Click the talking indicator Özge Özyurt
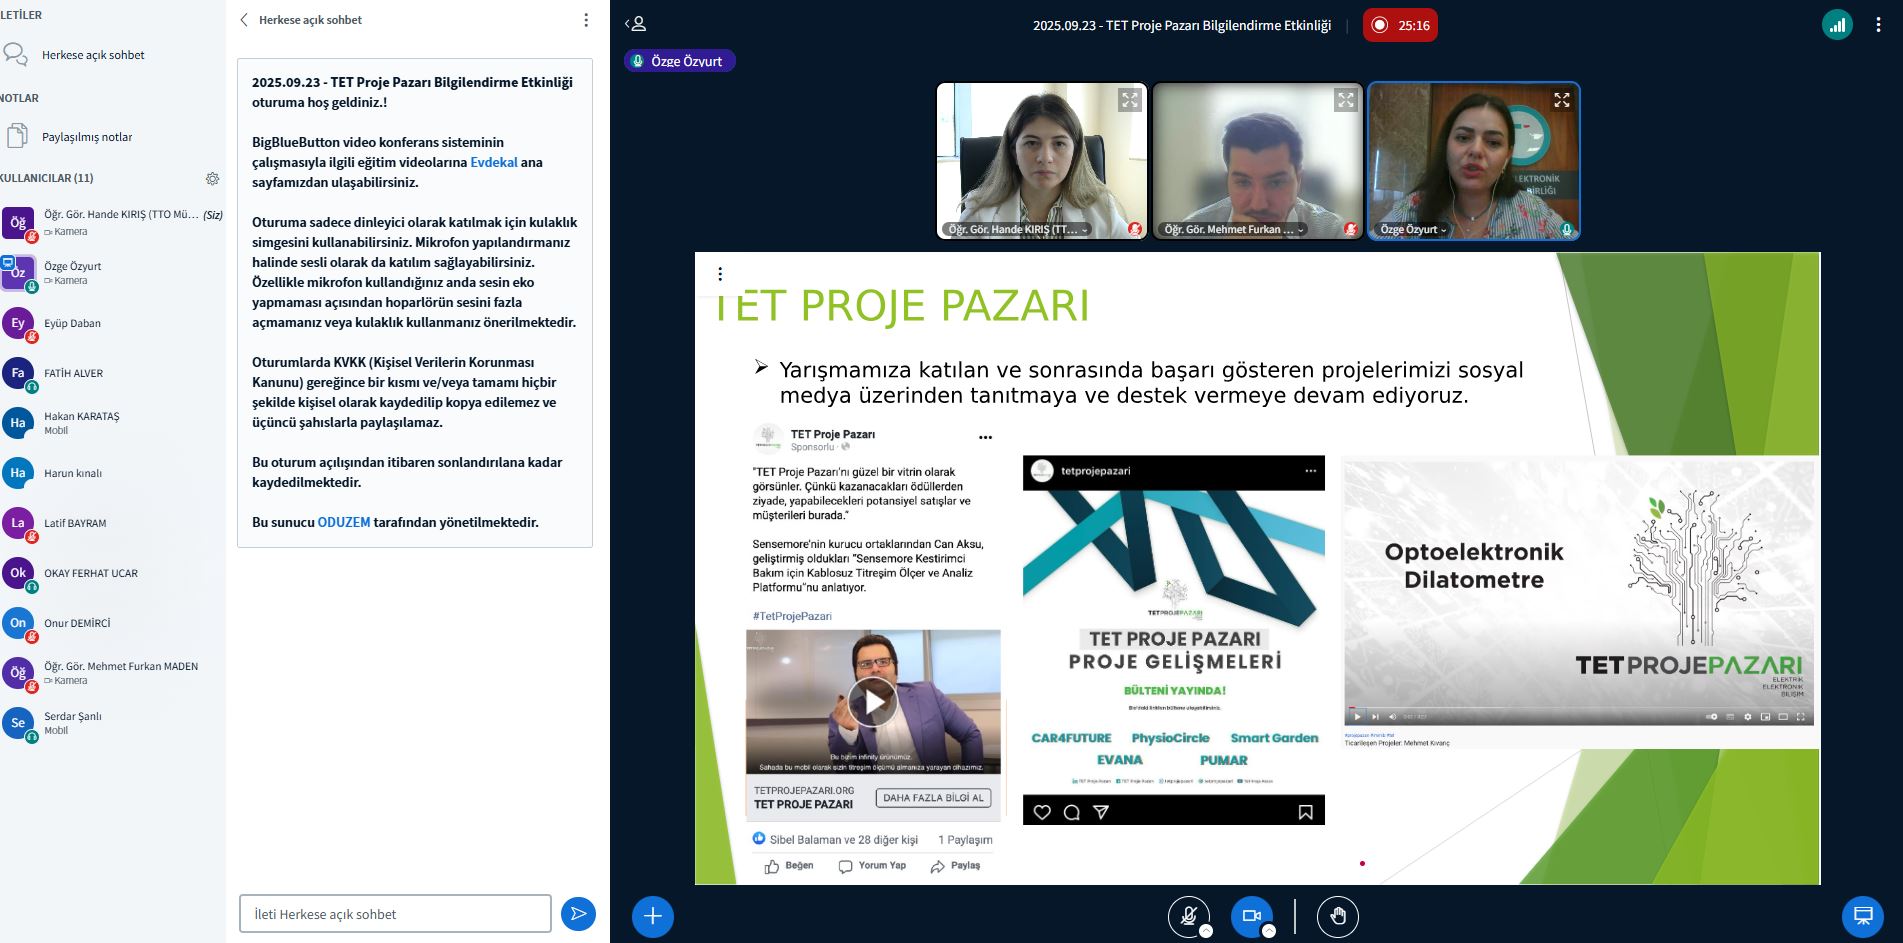Screen dimensions: 1903x943 click(x=680, y=61)
